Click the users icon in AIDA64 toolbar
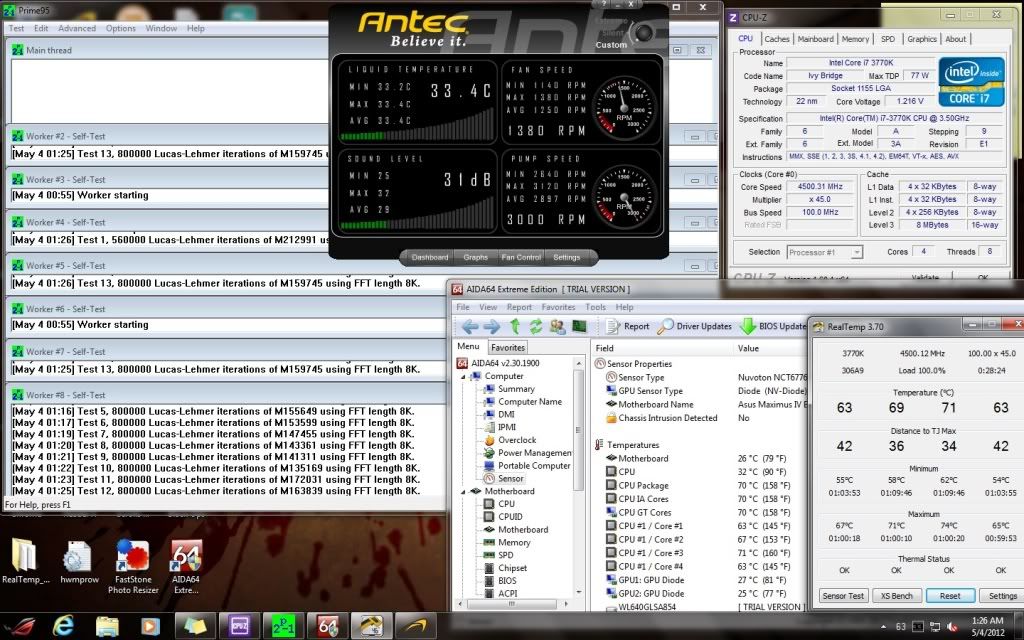This screenshot has width=1024, height=640. coord(557,327)
